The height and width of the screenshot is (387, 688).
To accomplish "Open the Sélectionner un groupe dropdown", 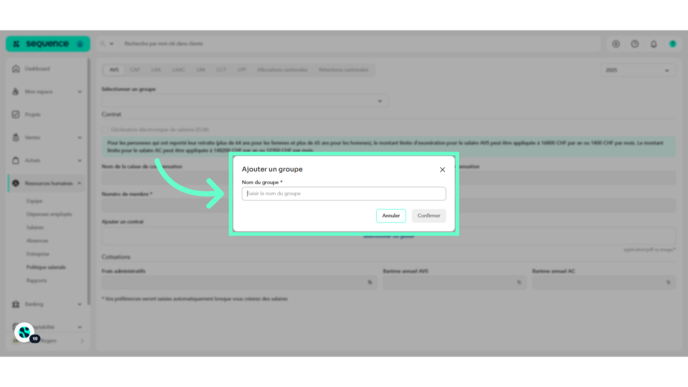I will [244, 101].
